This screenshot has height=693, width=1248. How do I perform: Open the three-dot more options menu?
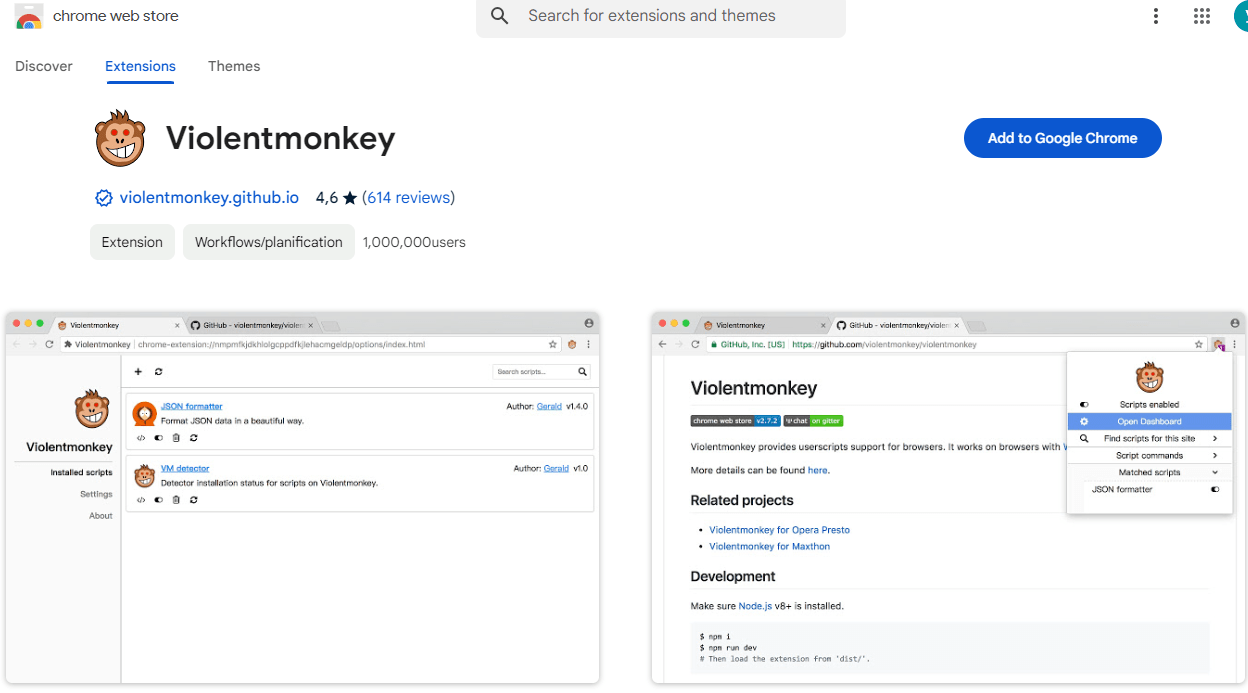[x=1156, y=16]
